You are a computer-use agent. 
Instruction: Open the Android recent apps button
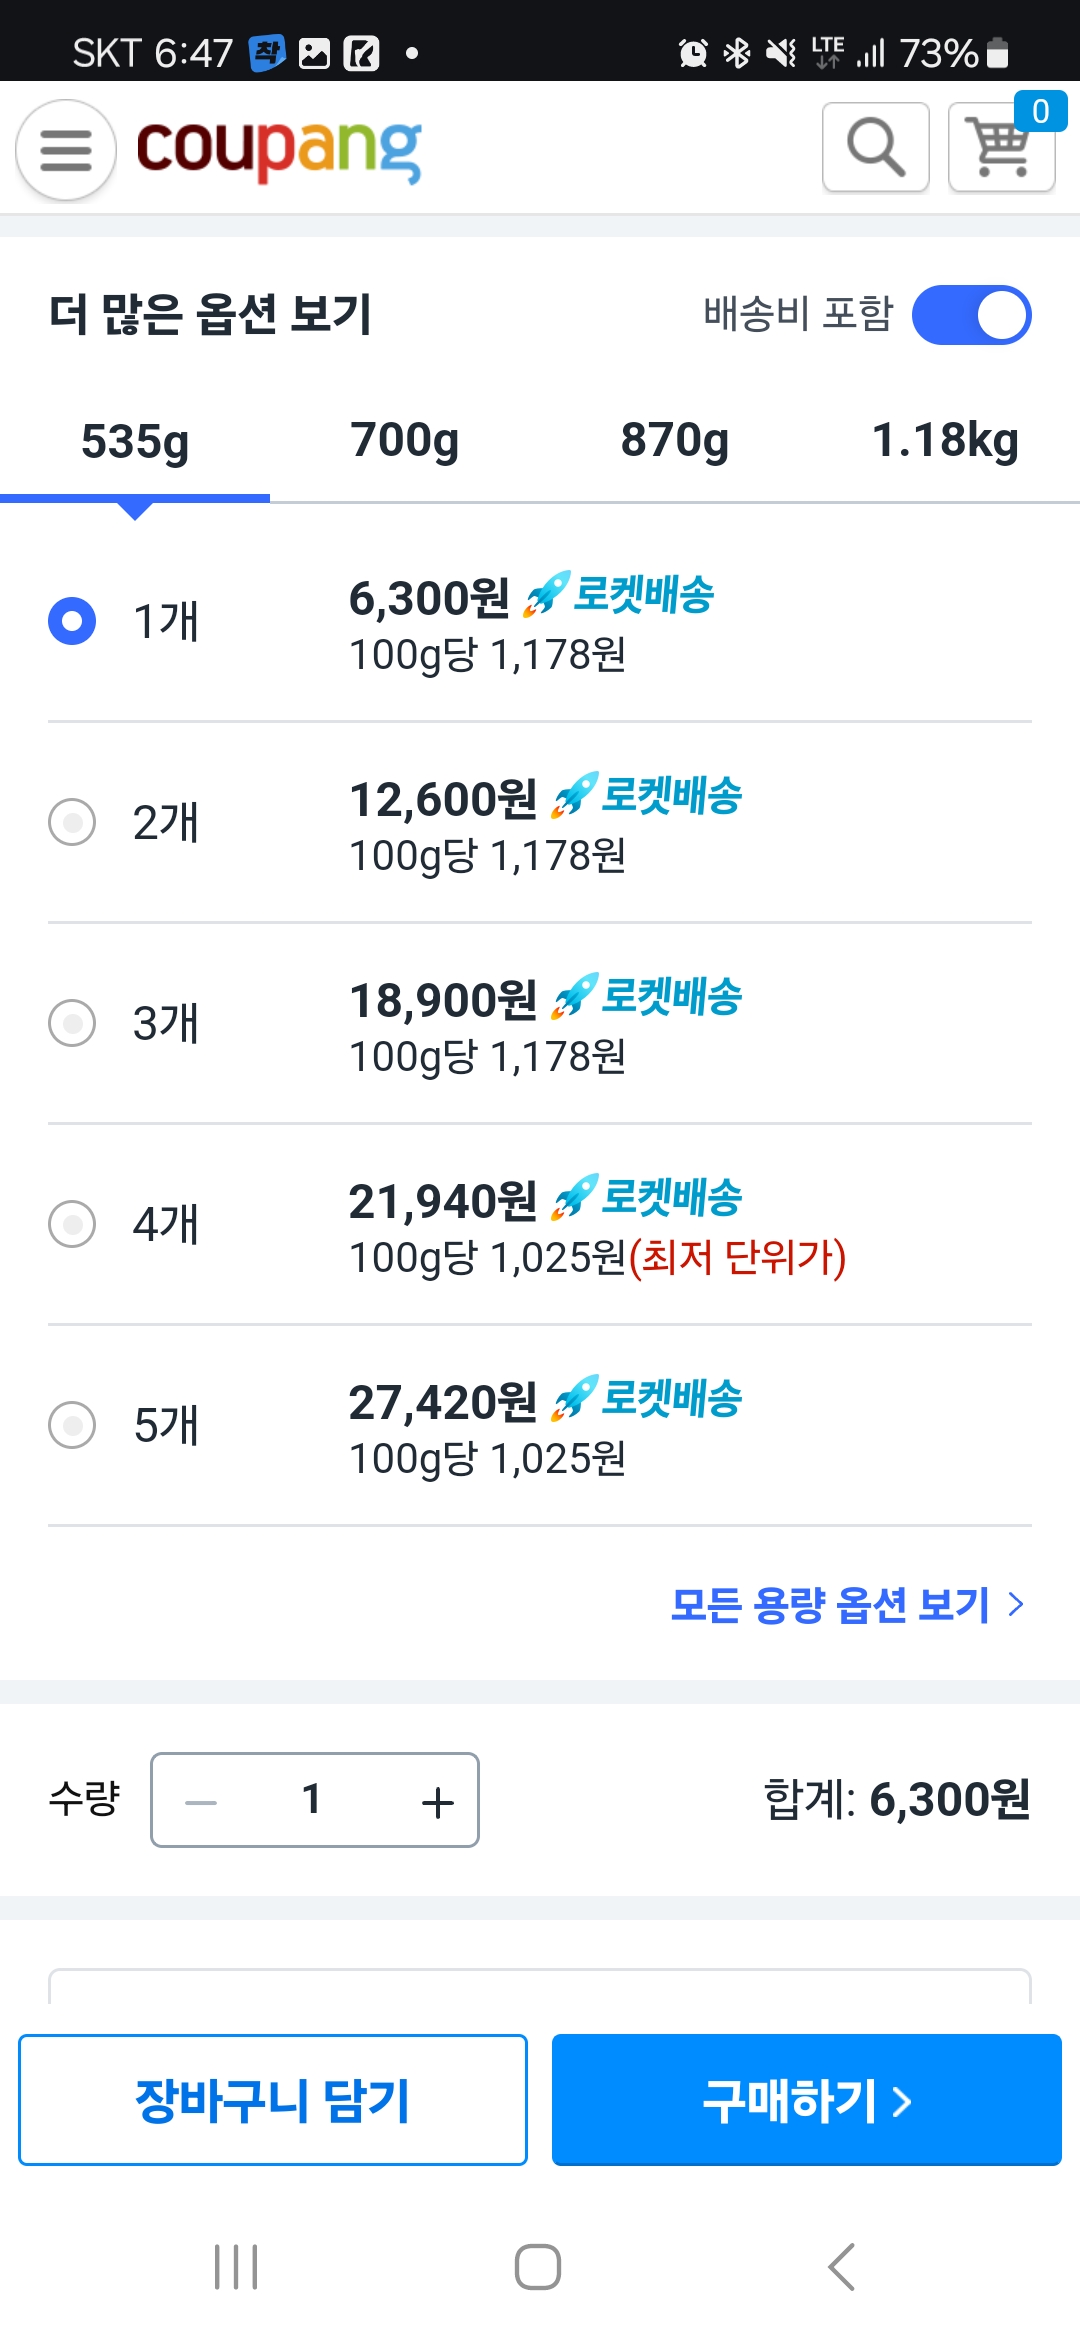coord(236,2266)
